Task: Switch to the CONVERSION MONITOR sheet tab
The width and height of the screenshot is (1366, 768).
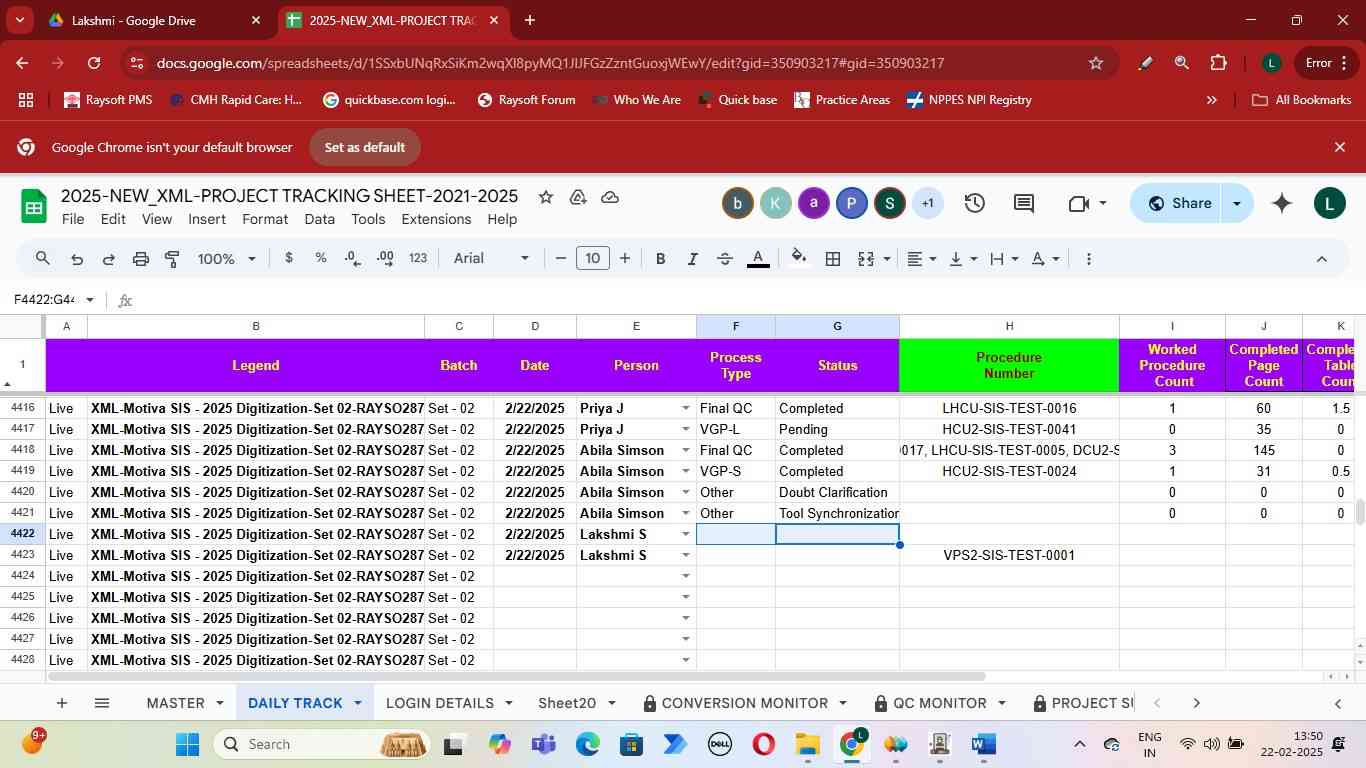Action: (744, 703)
